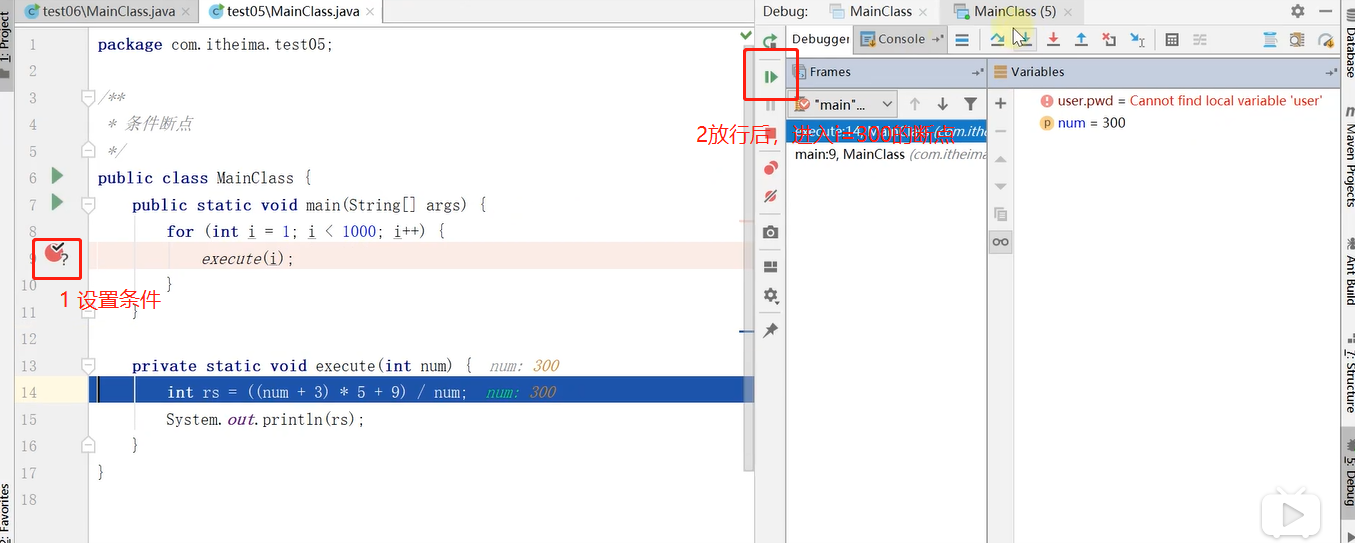Remove the selected watch with minus icon
1355x543 pixels.
tap(1000, 131)
